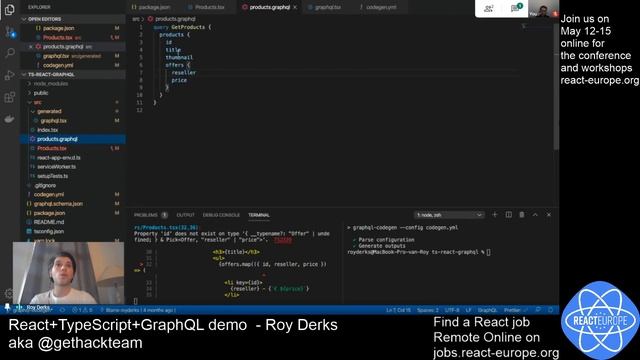Click the editor vertical scrollbar
Image resolution: width=640 pixels, height=360 pixels.
coord(556,86)
